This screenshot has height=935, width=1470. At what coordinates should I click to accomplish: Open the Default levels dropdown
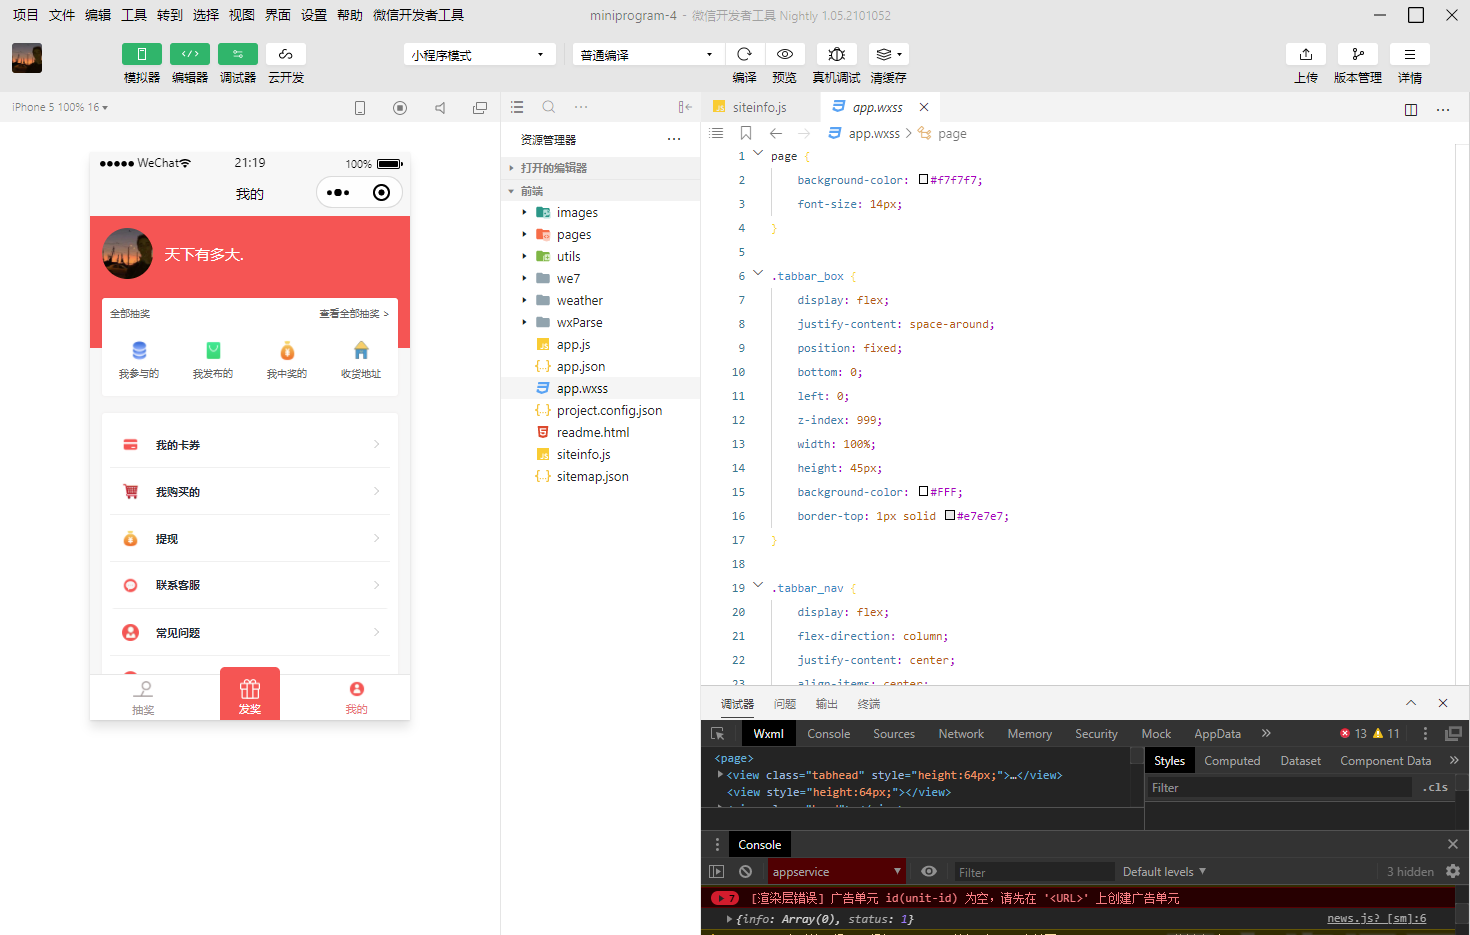tap(1164, 872)
